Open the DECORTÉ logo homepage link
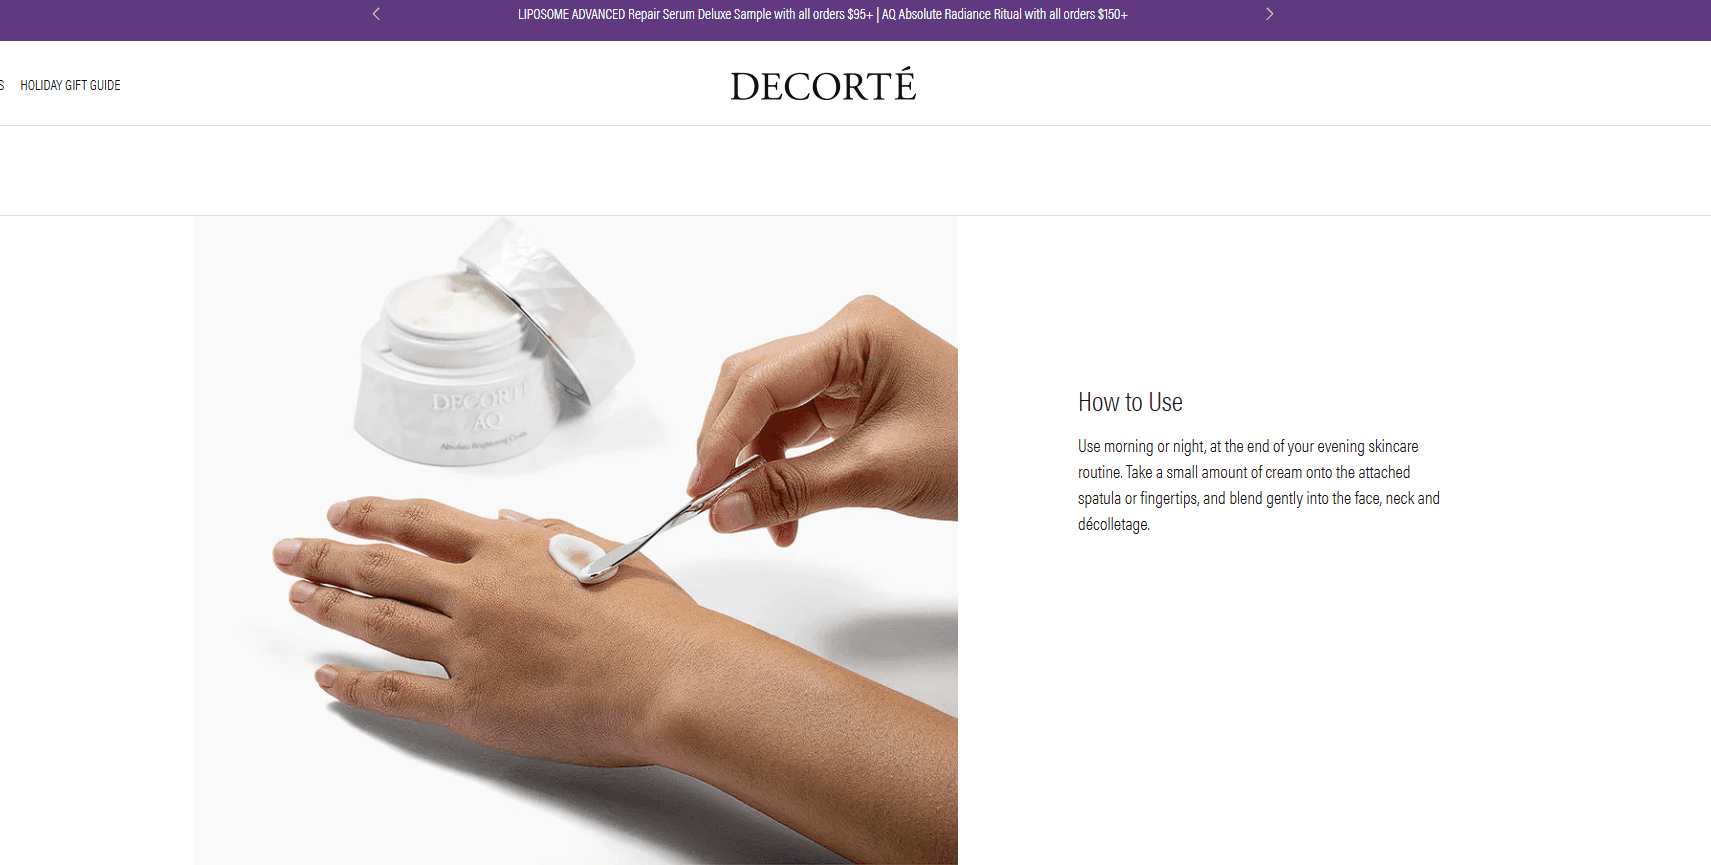 823,85
